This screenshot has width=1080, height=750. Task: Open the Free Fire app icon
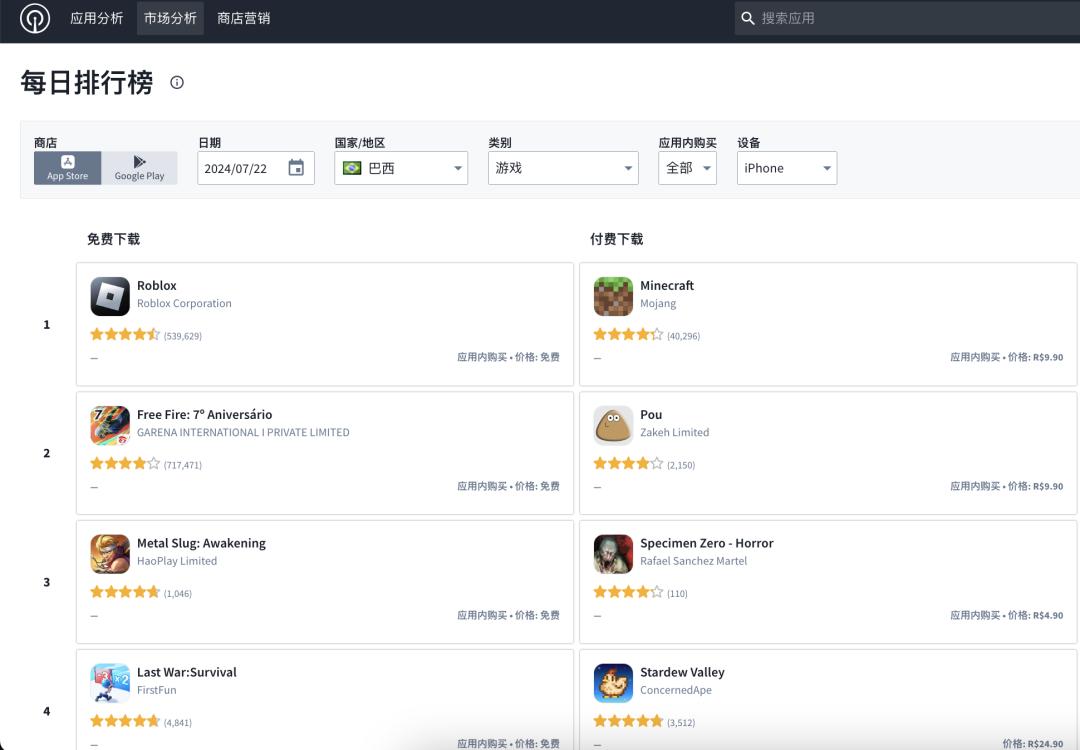click(110, 426)
